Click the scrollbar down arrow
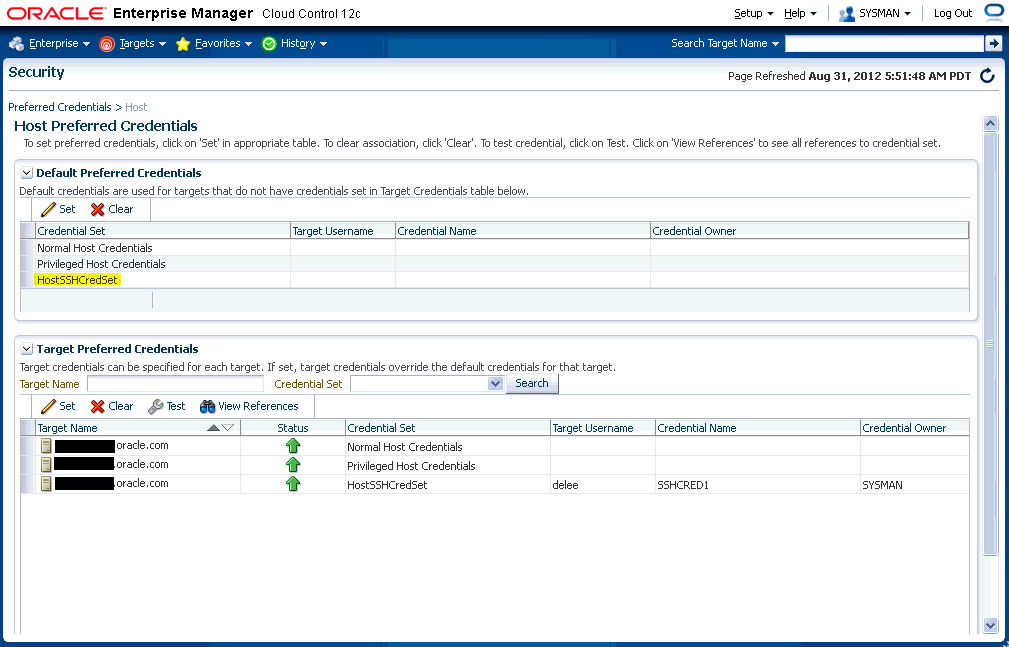 pos(990,624)
